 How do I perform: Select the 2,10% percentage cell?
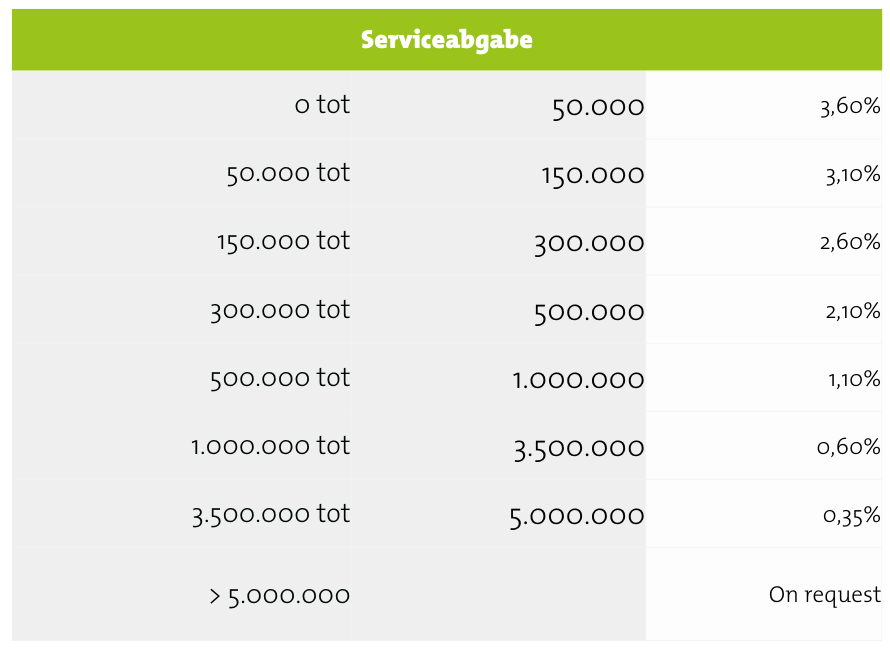763,309
